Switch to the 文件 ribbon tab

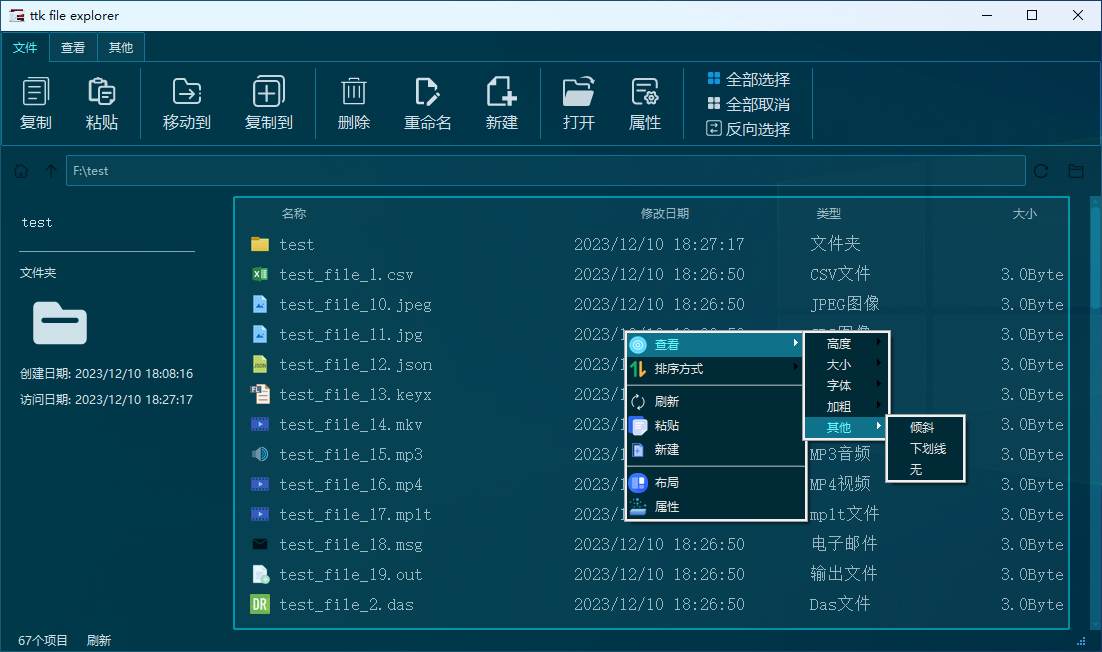click(25, 47)
